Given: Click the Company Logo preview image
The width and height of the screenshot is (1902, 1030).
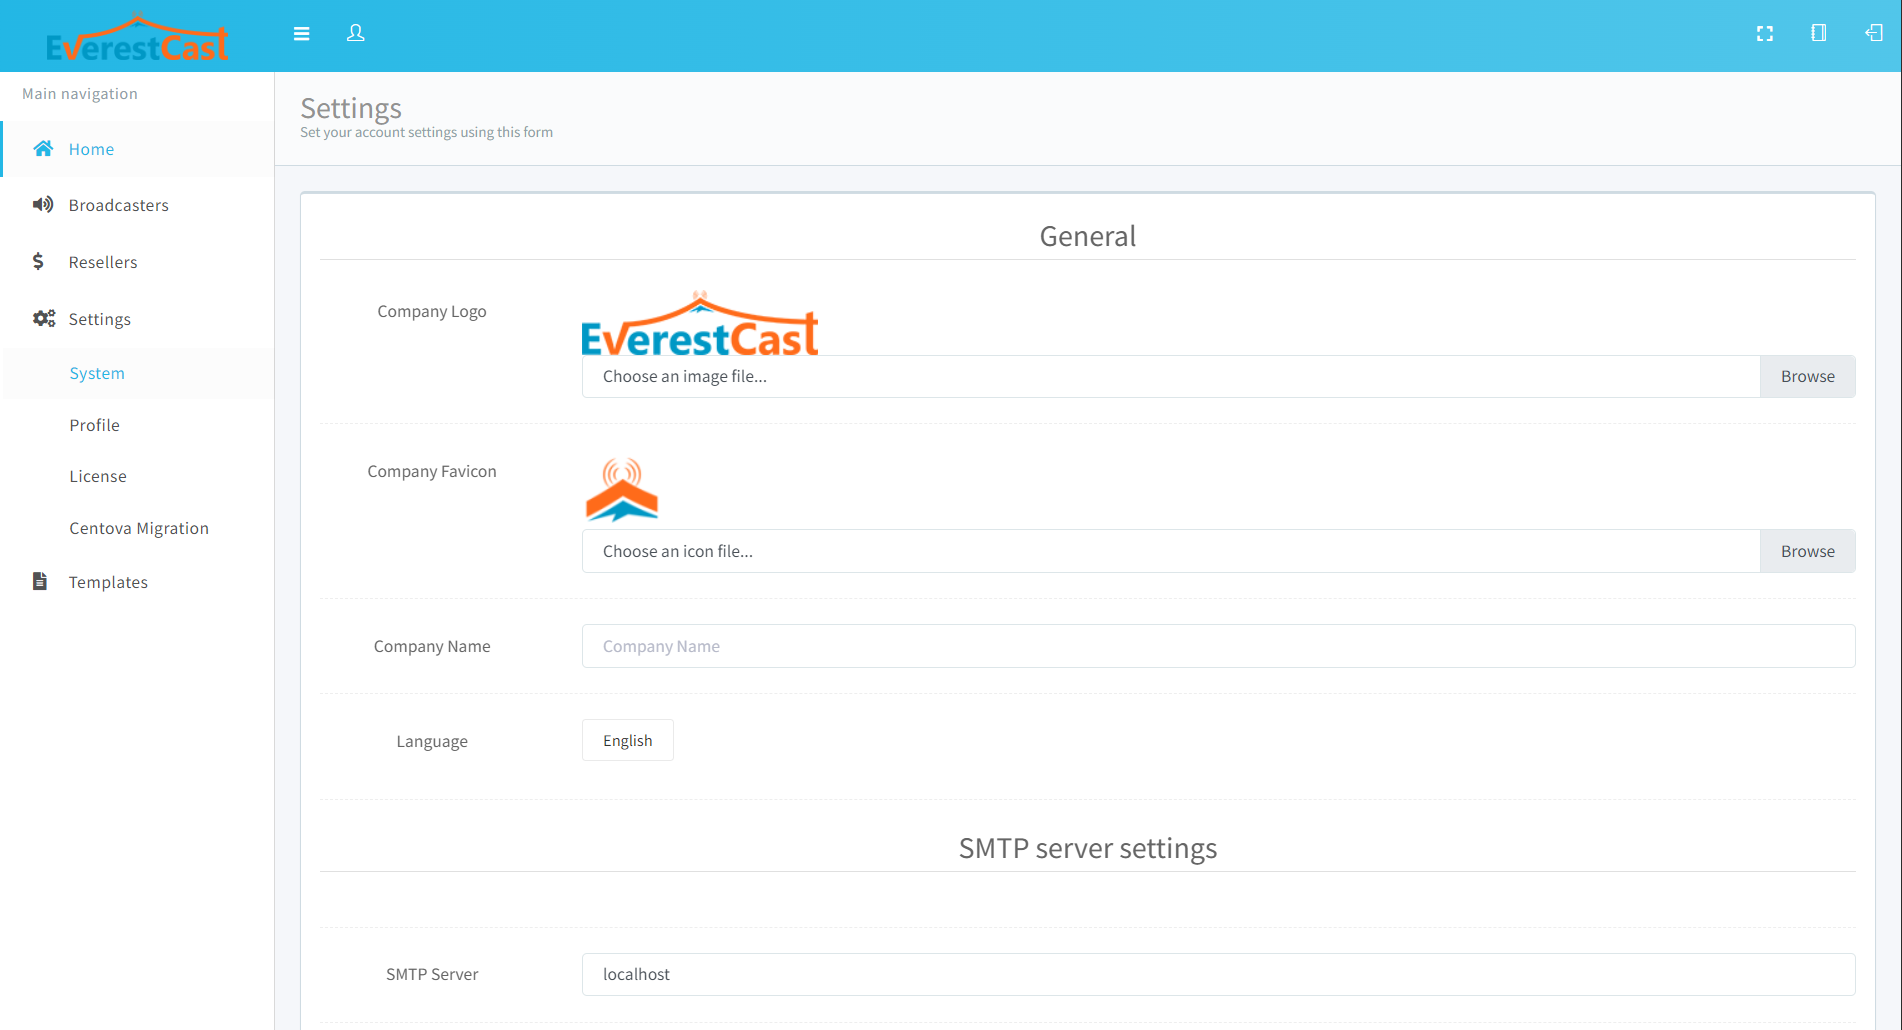Looking at the screenshot, I should point(700,324).
